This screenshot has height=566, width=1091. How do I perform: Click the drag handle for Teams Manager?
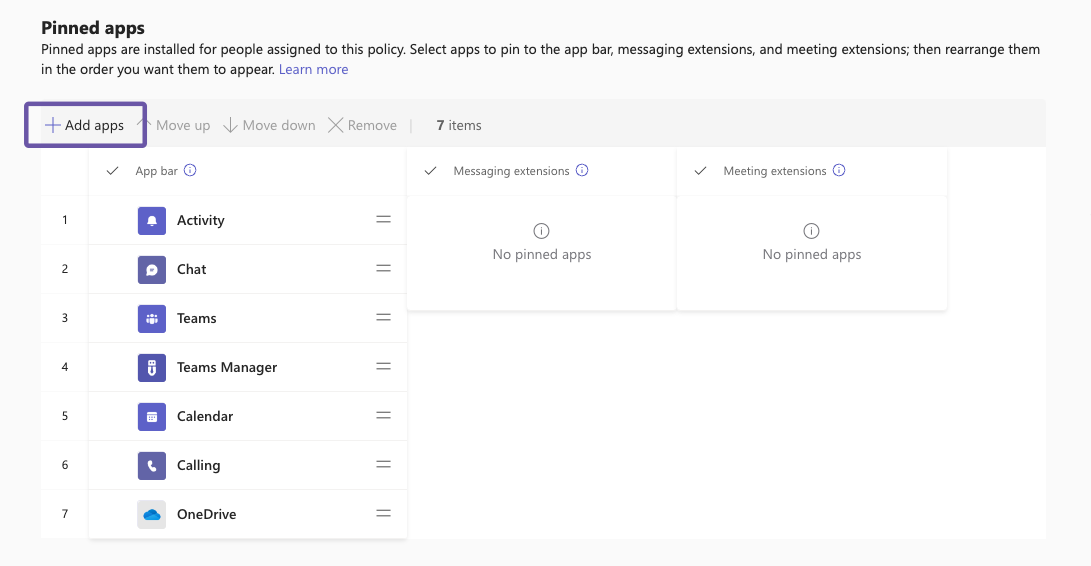[383, 366]
